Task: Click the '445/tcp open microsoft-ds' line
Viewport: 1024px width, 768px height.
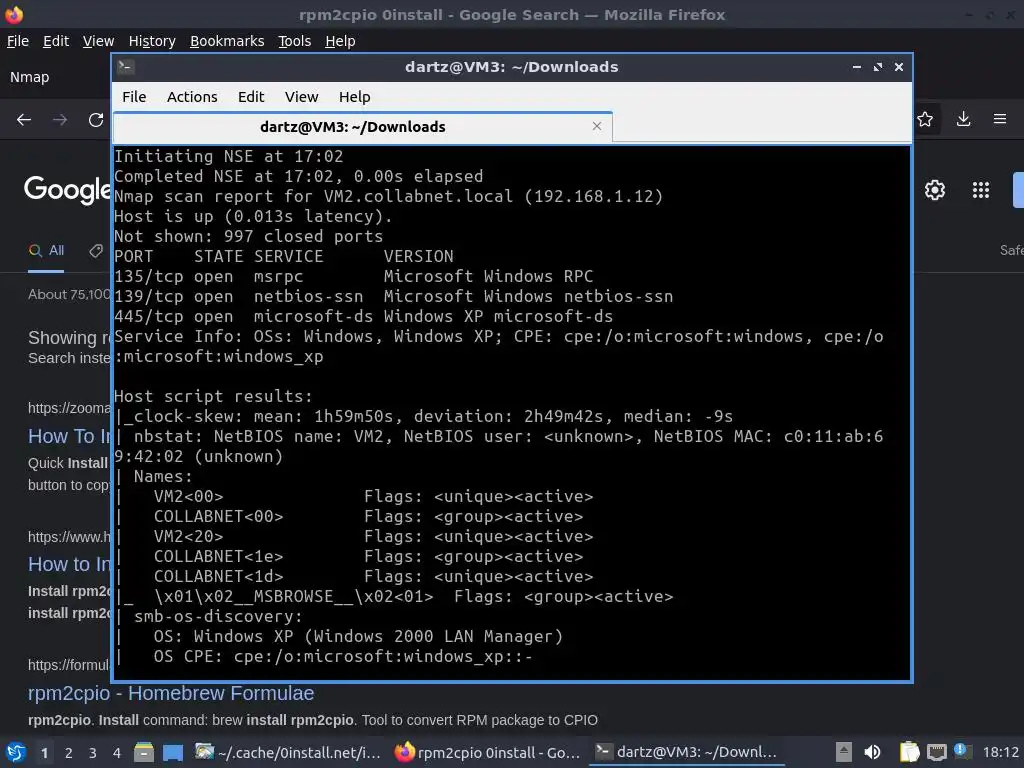Action: pyautogui.click(x=364, y=317)
